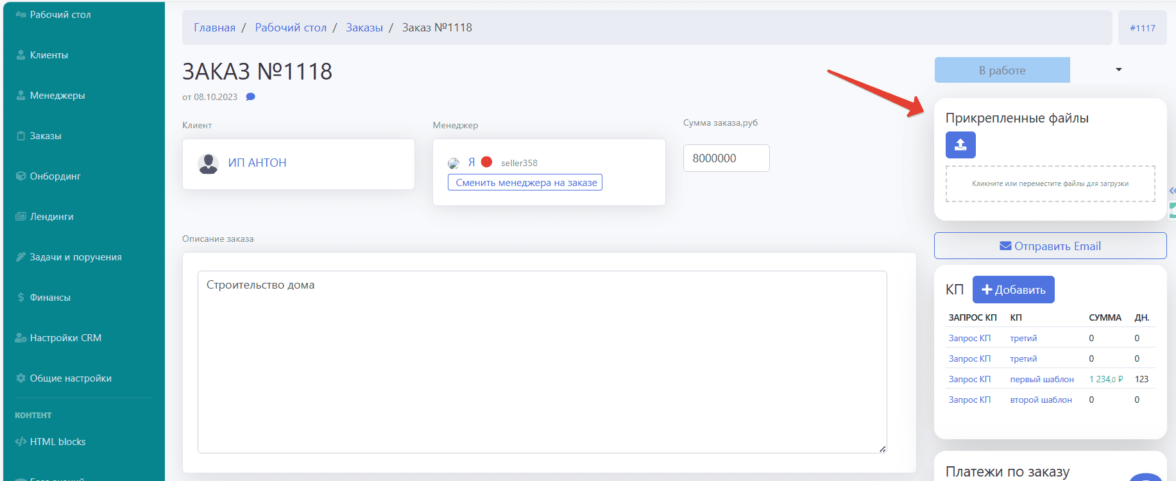Click the upload files icon button

tap(960, 145)
